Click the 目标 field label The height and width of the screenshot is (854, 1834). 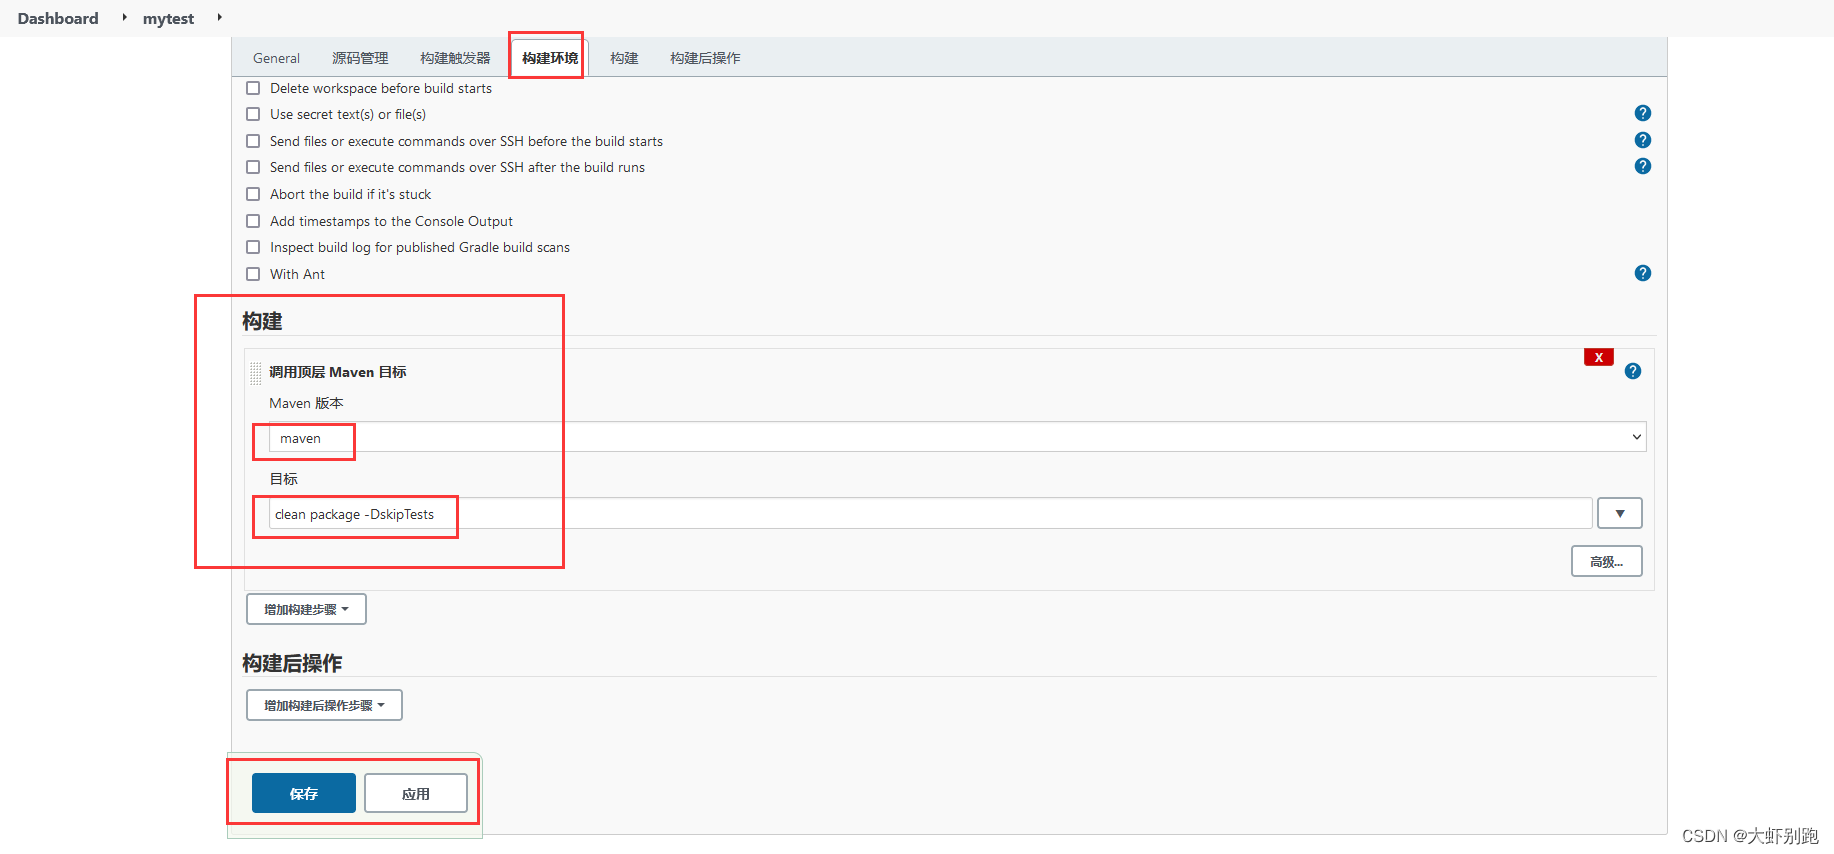tap(284, 479)
